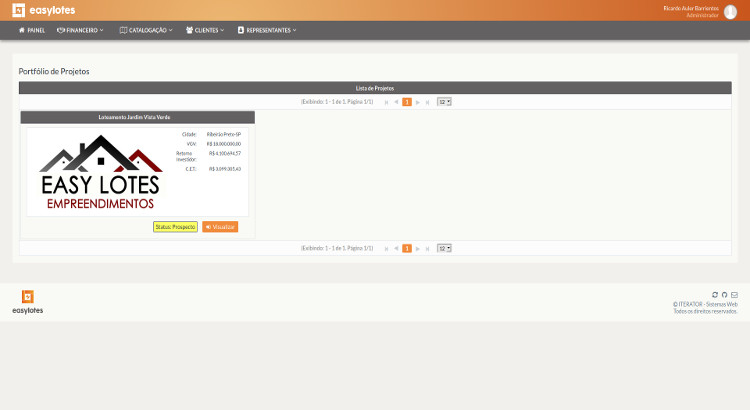Select the Retorno investidor value R$ 4.100.694,57

point(225,154)
